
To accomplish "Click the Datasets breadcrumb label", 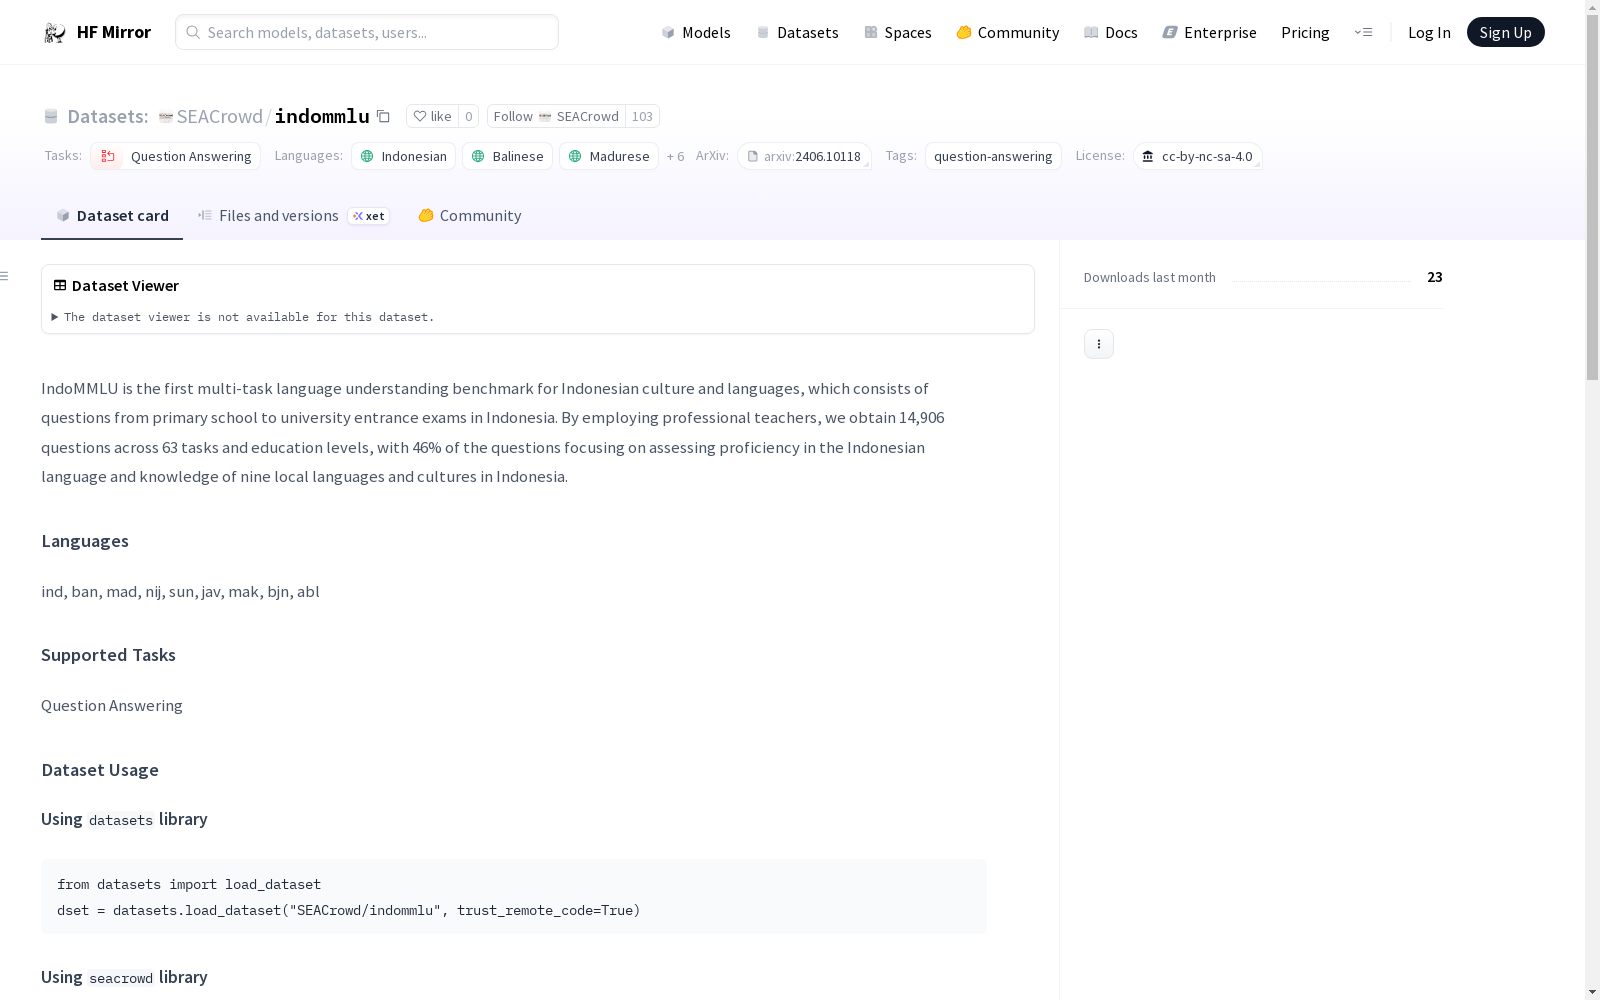I will pos(108,116).
